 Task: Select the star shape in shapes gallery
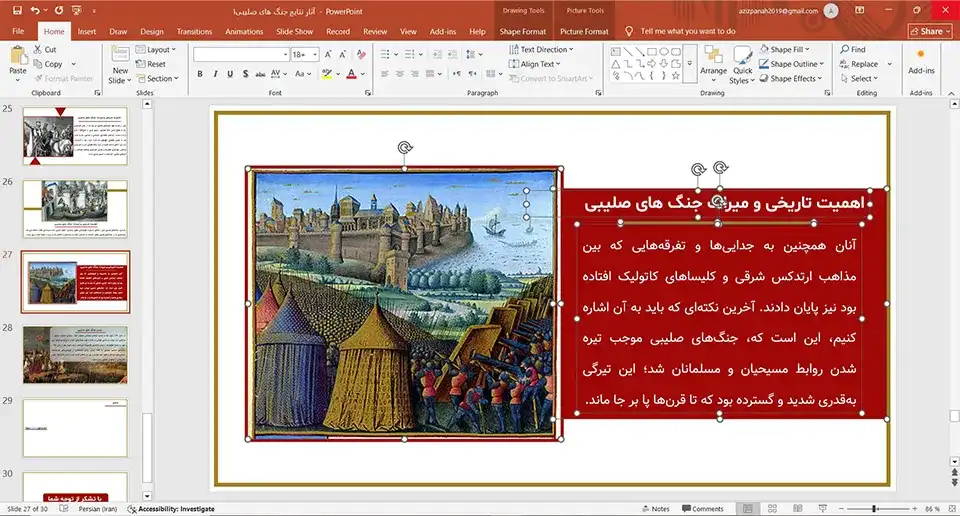[x=675, y=76]
